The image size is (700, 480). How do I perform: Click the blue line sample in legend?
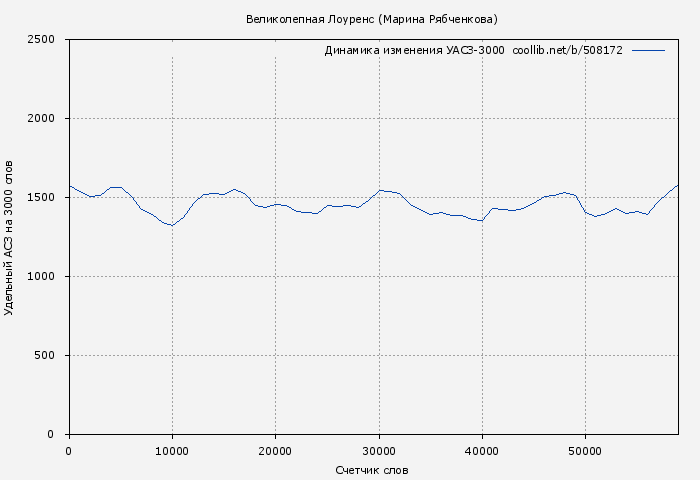click(648, 50)
